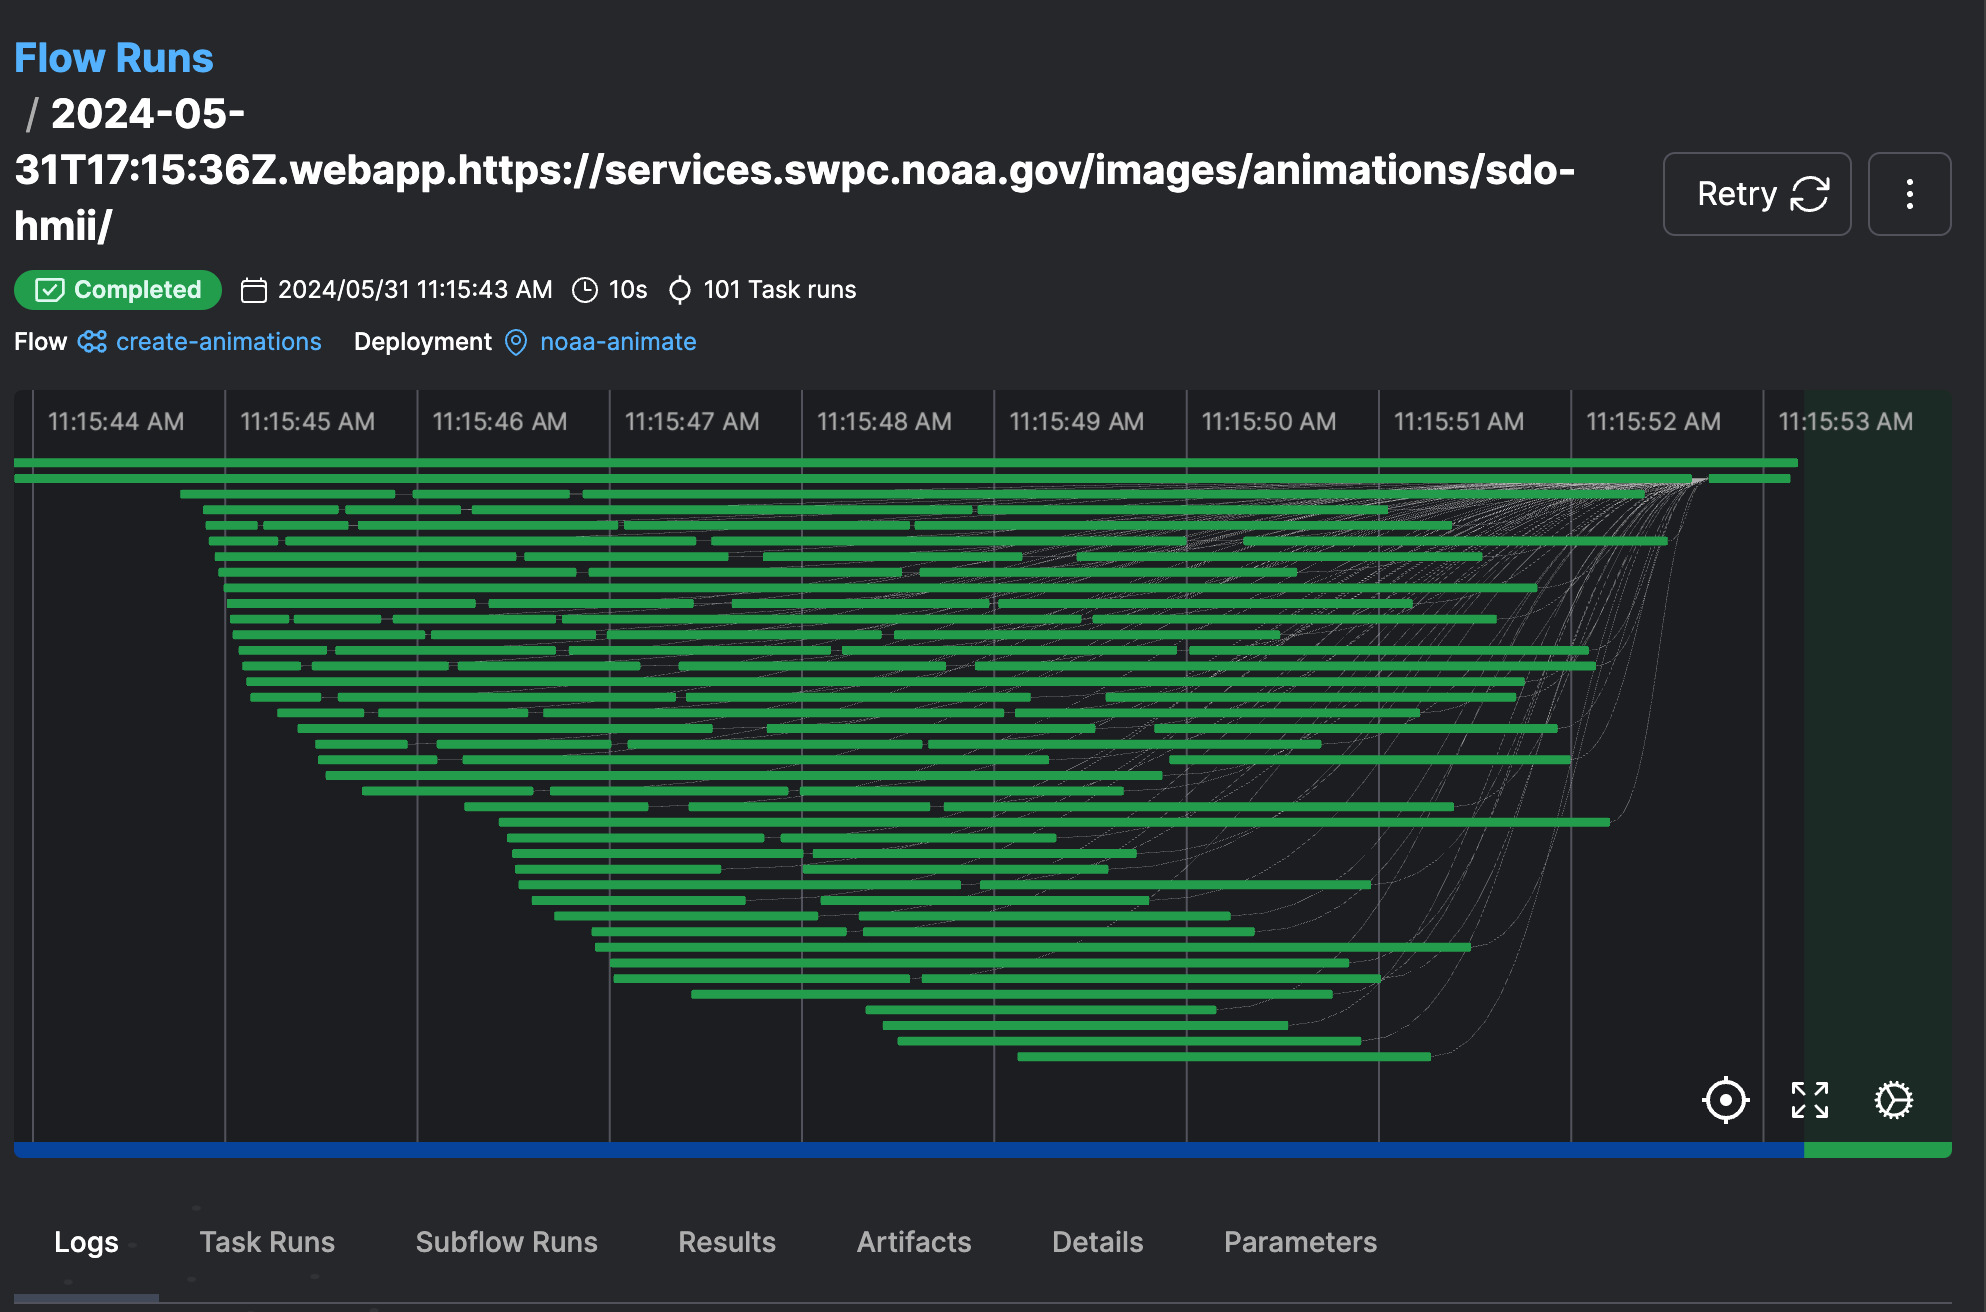The width and height of the screenshot is (1986, 1312).
Task: Click the 11:15:47 AM timeline marker
Action: (x=692, y=422)
